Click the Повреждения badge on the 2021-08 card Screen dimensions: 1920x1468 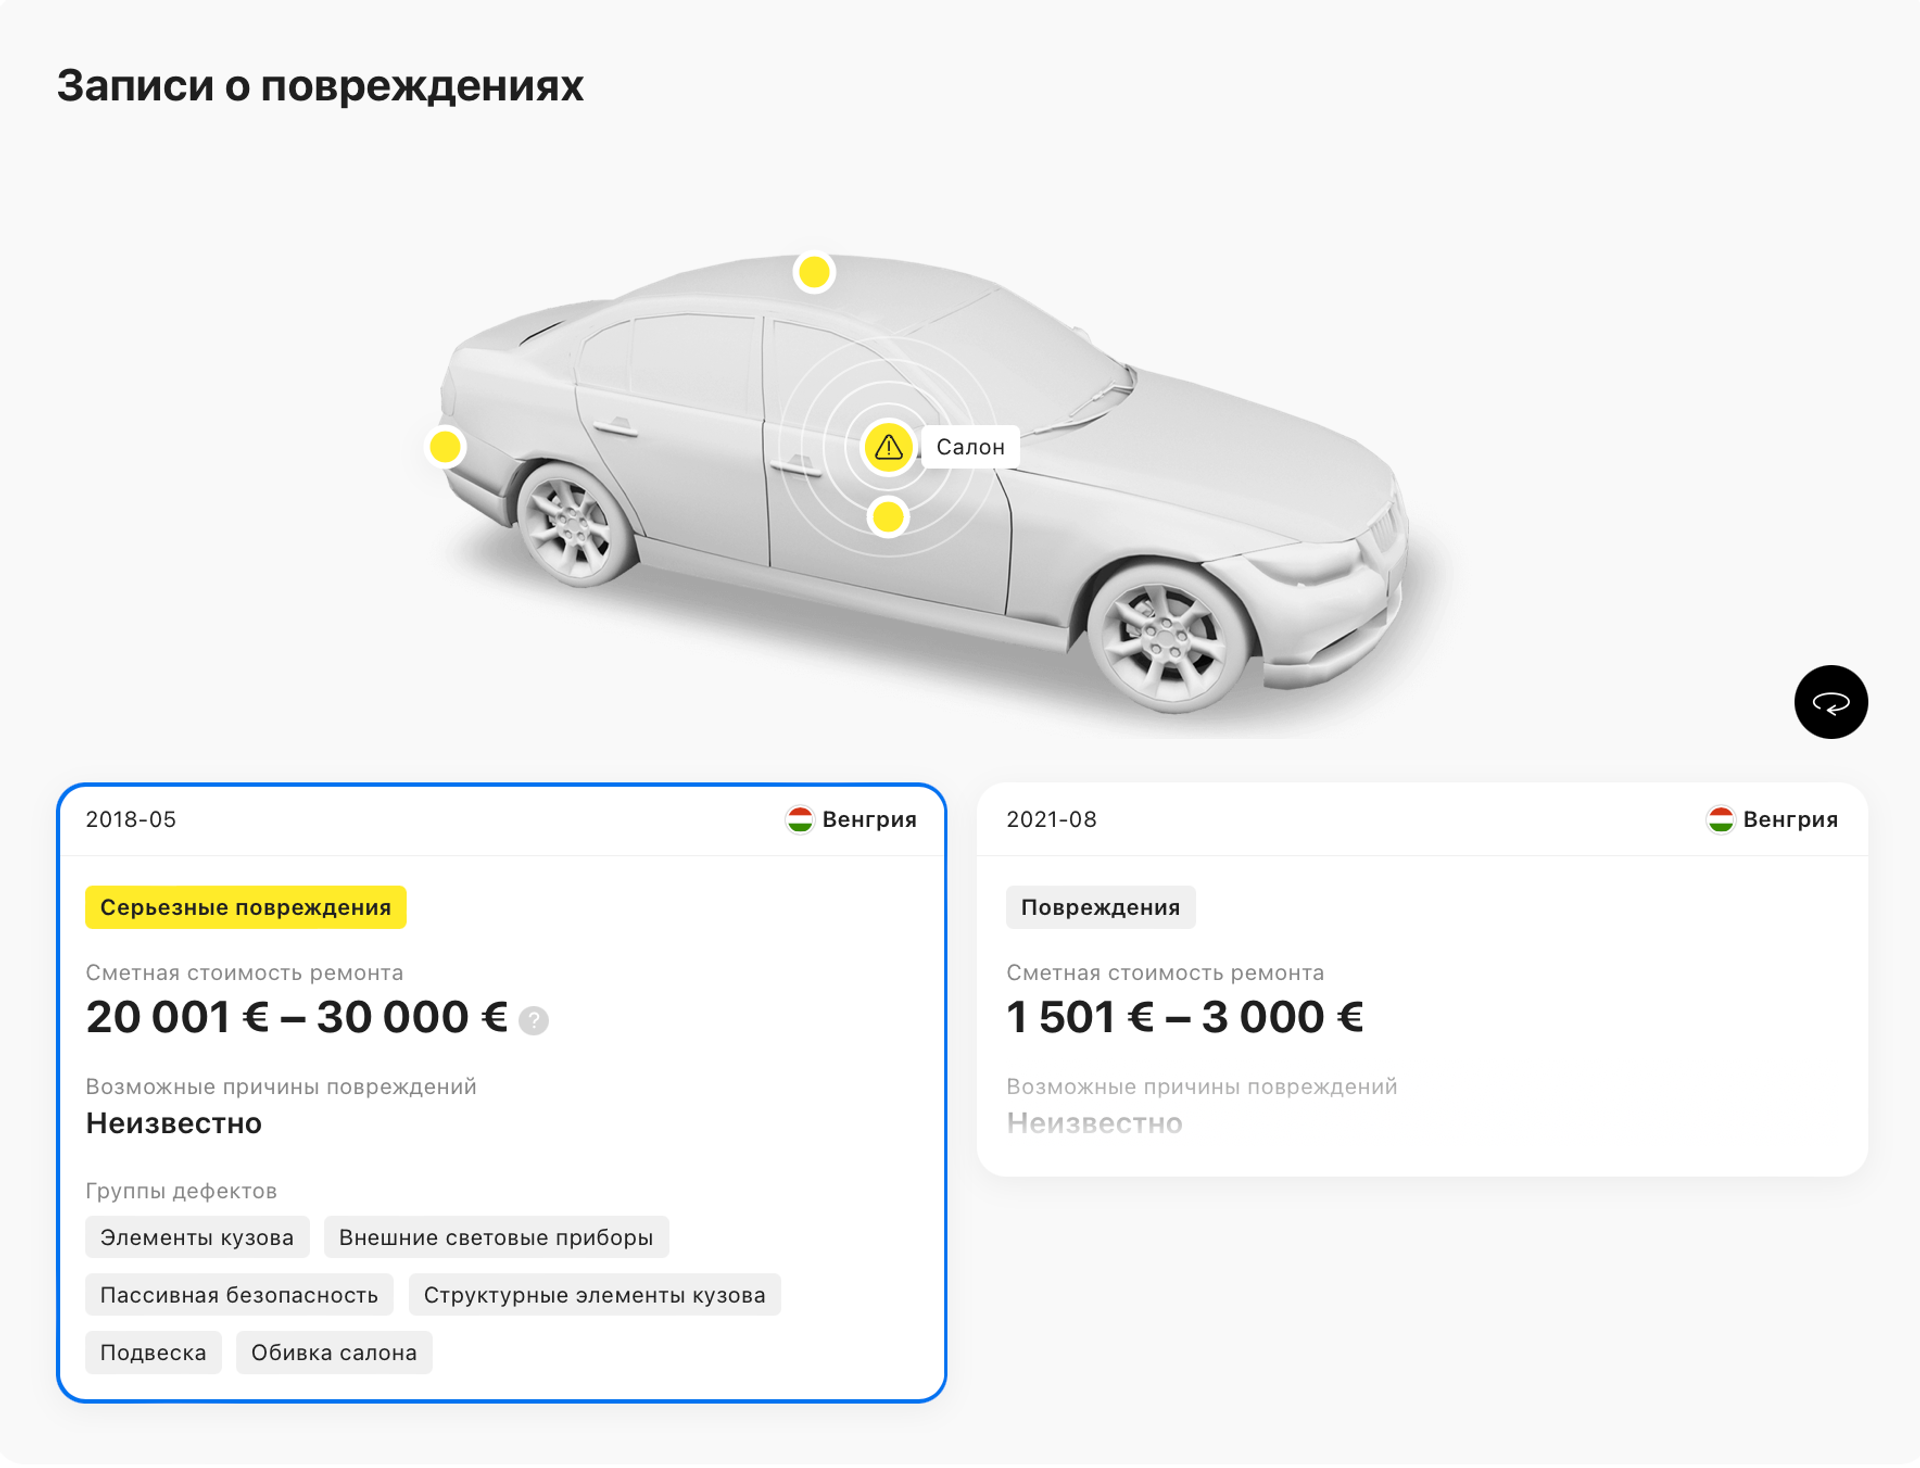click(1100, 907)
